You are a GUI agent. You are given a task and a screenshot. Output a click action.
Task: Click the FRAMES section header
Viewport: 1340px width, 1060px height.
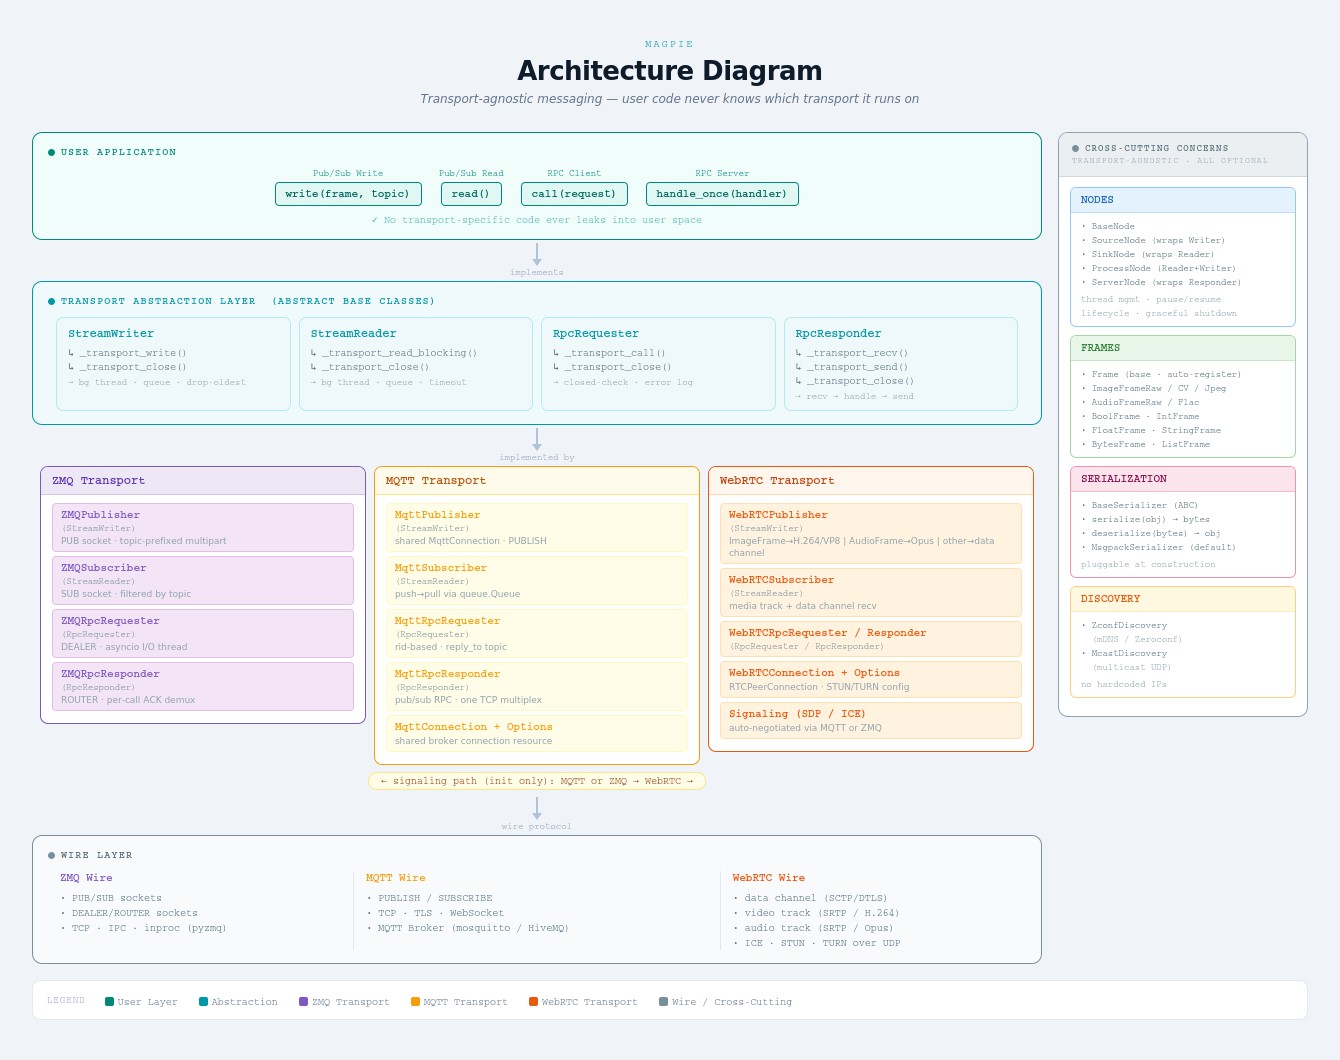pos(1183,348)
